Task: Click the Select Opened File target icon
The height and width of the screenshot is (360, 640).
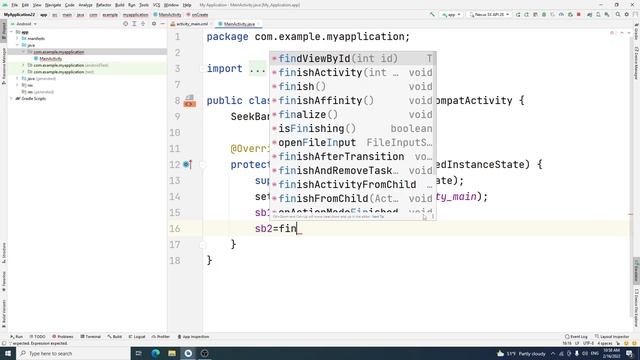Action: [125, 24]
